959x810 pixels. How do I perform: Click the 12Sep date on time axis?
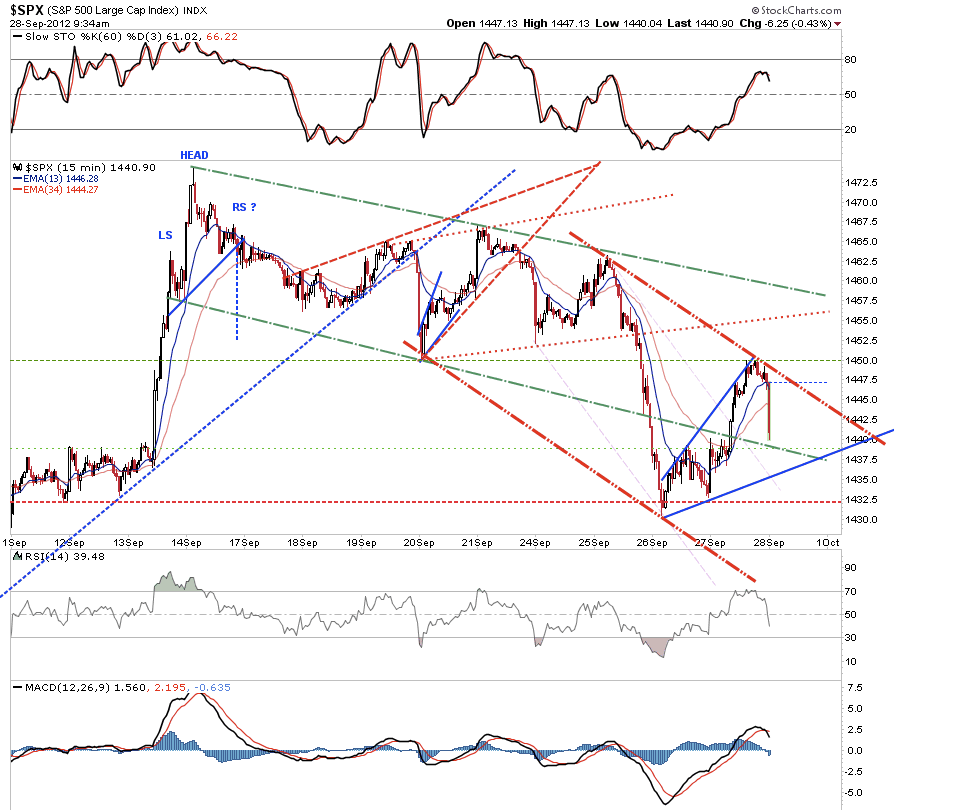point(69,543)
